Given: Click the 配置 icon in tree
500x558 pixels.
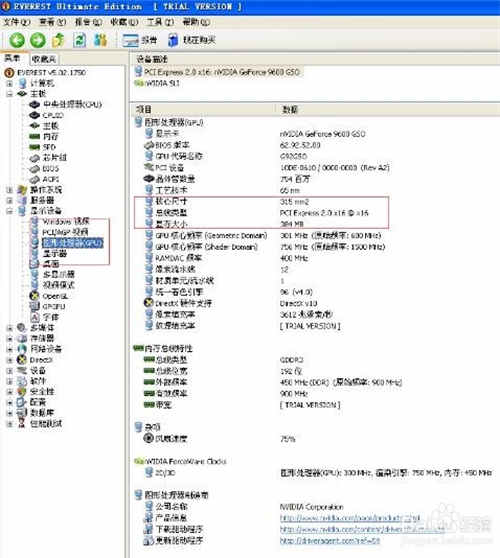Looking at the screenshot, I should 22,402.
